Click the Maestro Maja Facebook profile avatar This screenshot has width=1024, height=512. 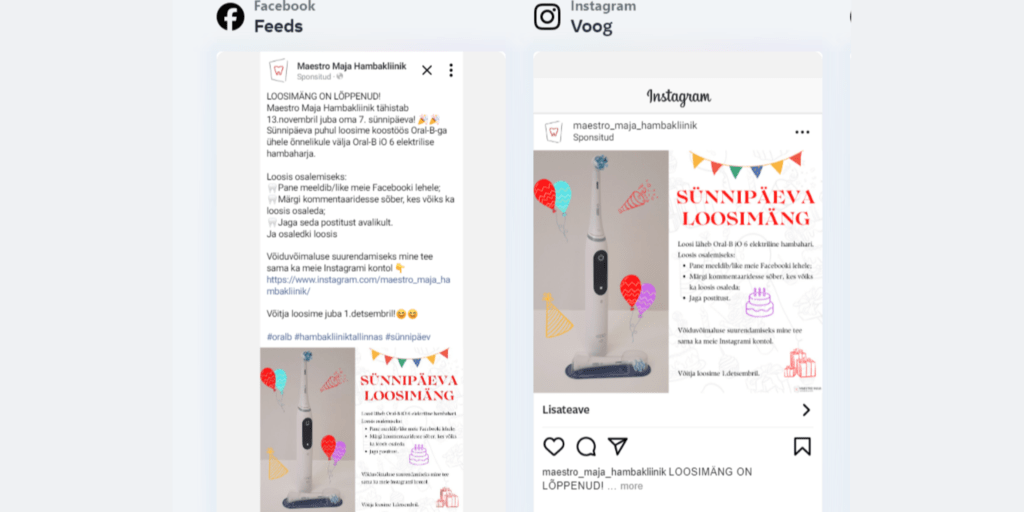click(279, 71)
